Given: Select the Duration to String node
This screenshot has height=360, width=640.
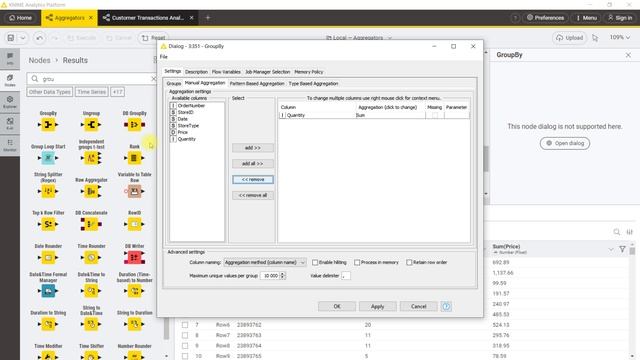Looking at the screenshot, I should click(x=48, y=324).
